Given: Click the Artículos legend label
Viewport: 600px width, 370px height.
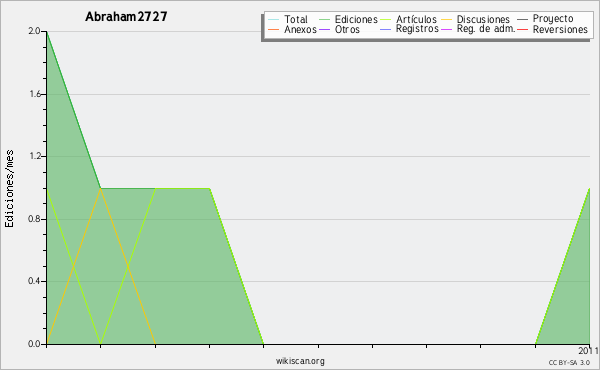Looking at the screenshot, I should 416,19.
